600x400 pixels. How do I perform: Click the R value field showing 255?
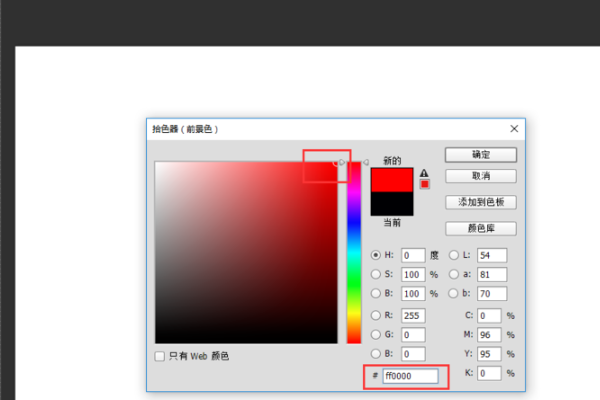point(413,315)
